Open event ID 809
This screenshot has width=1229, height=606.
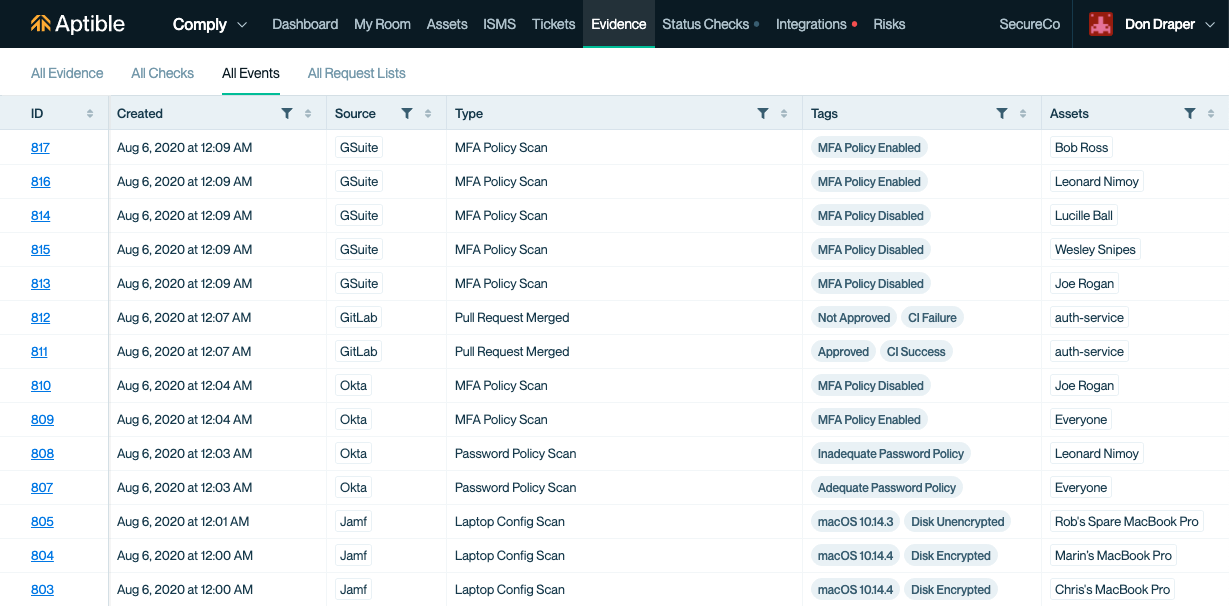[x=43, y=420]
